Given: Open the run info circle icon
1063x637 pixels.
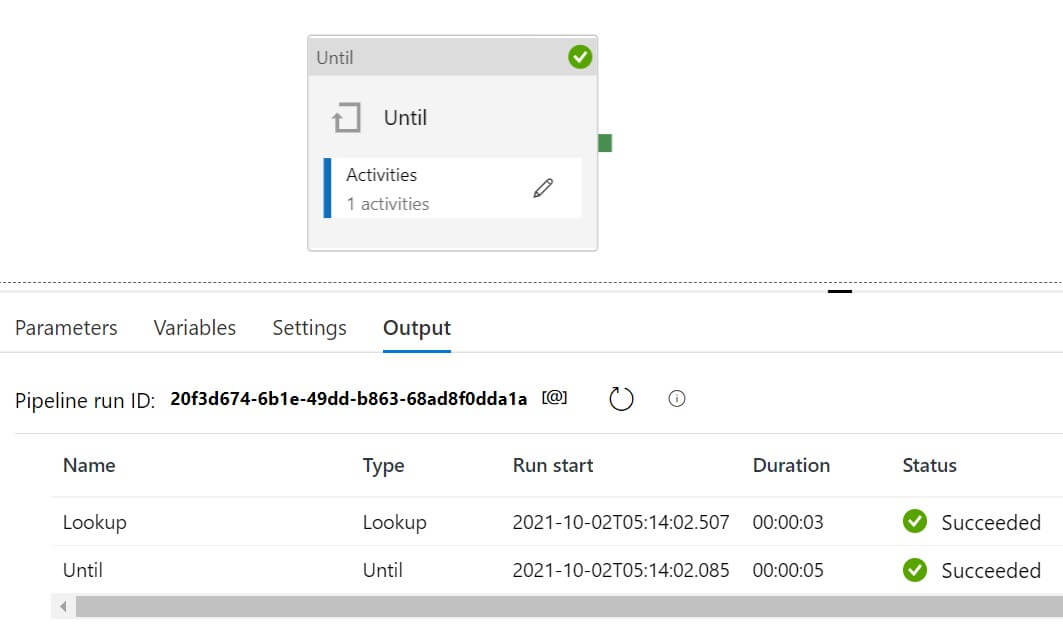Looking at the screenshot, I should pos(677,399).
